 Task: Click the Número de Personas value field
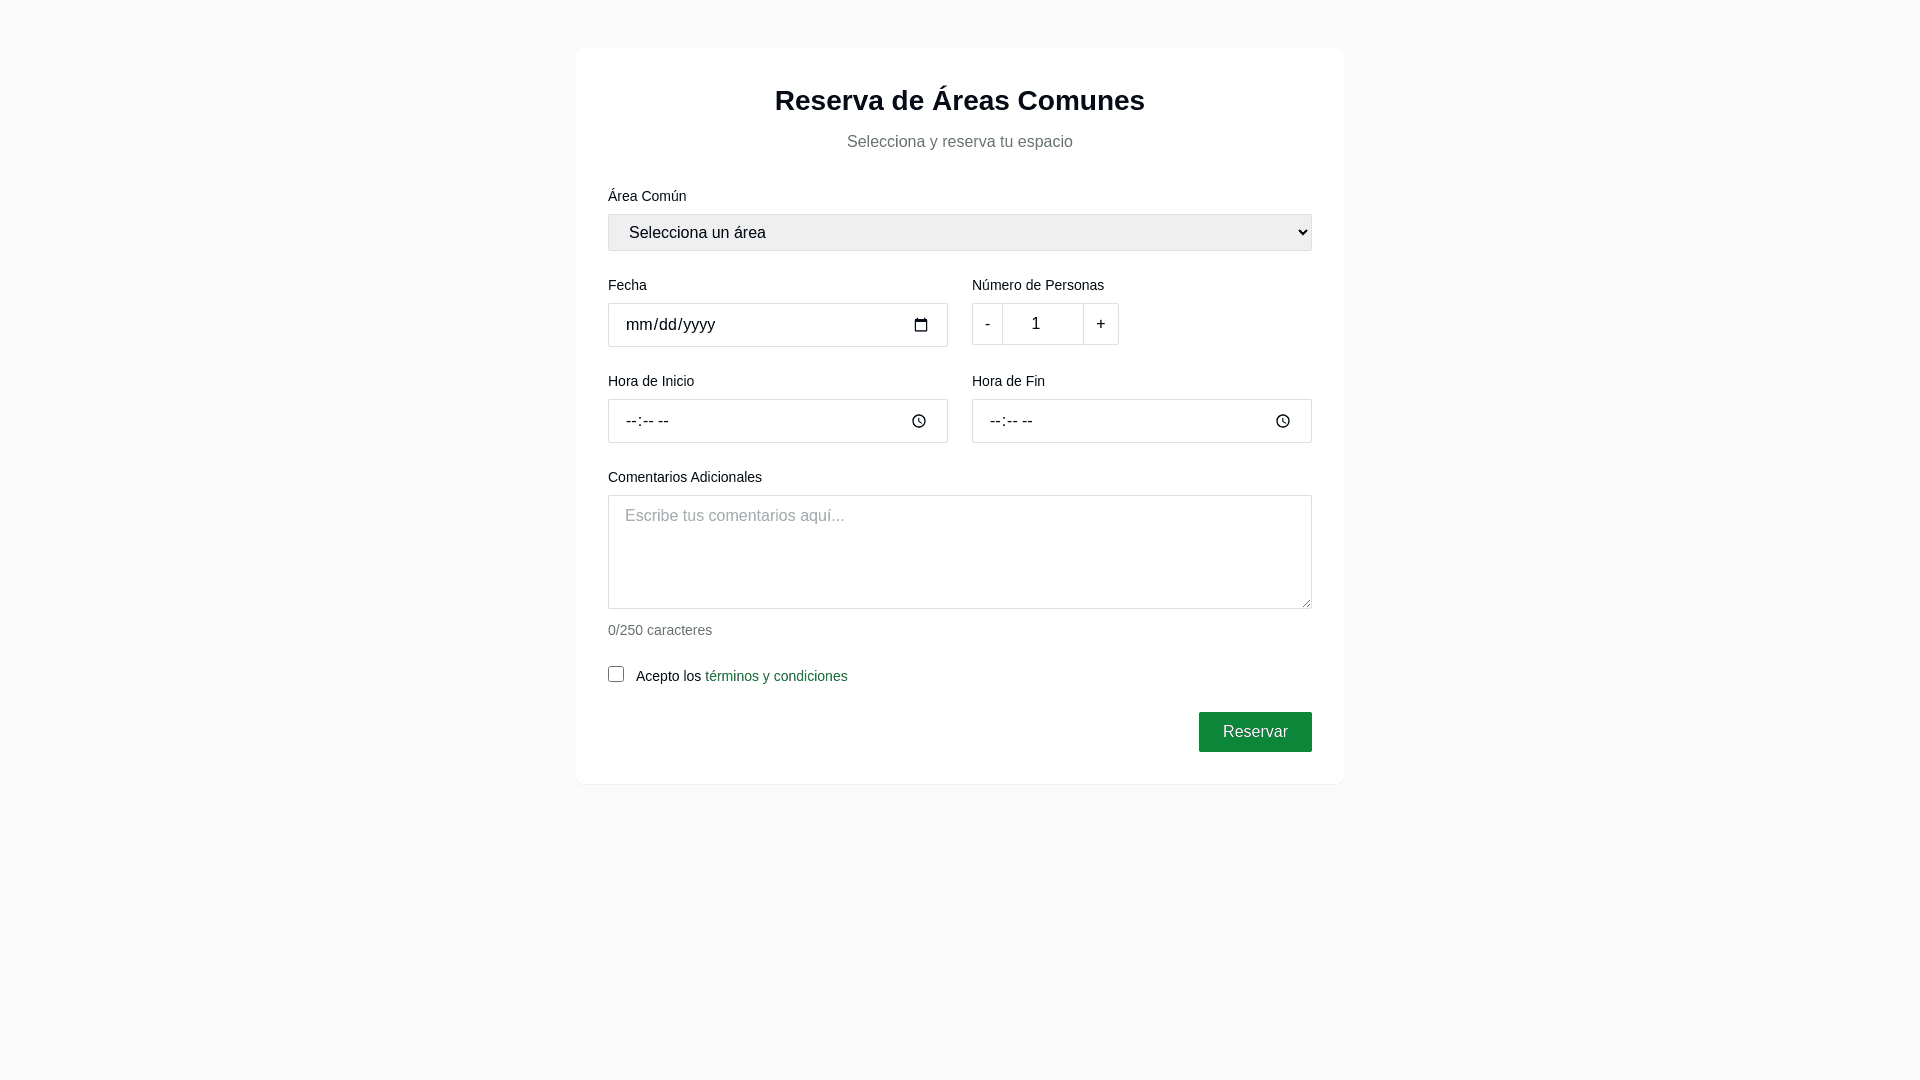(1042, 324)
